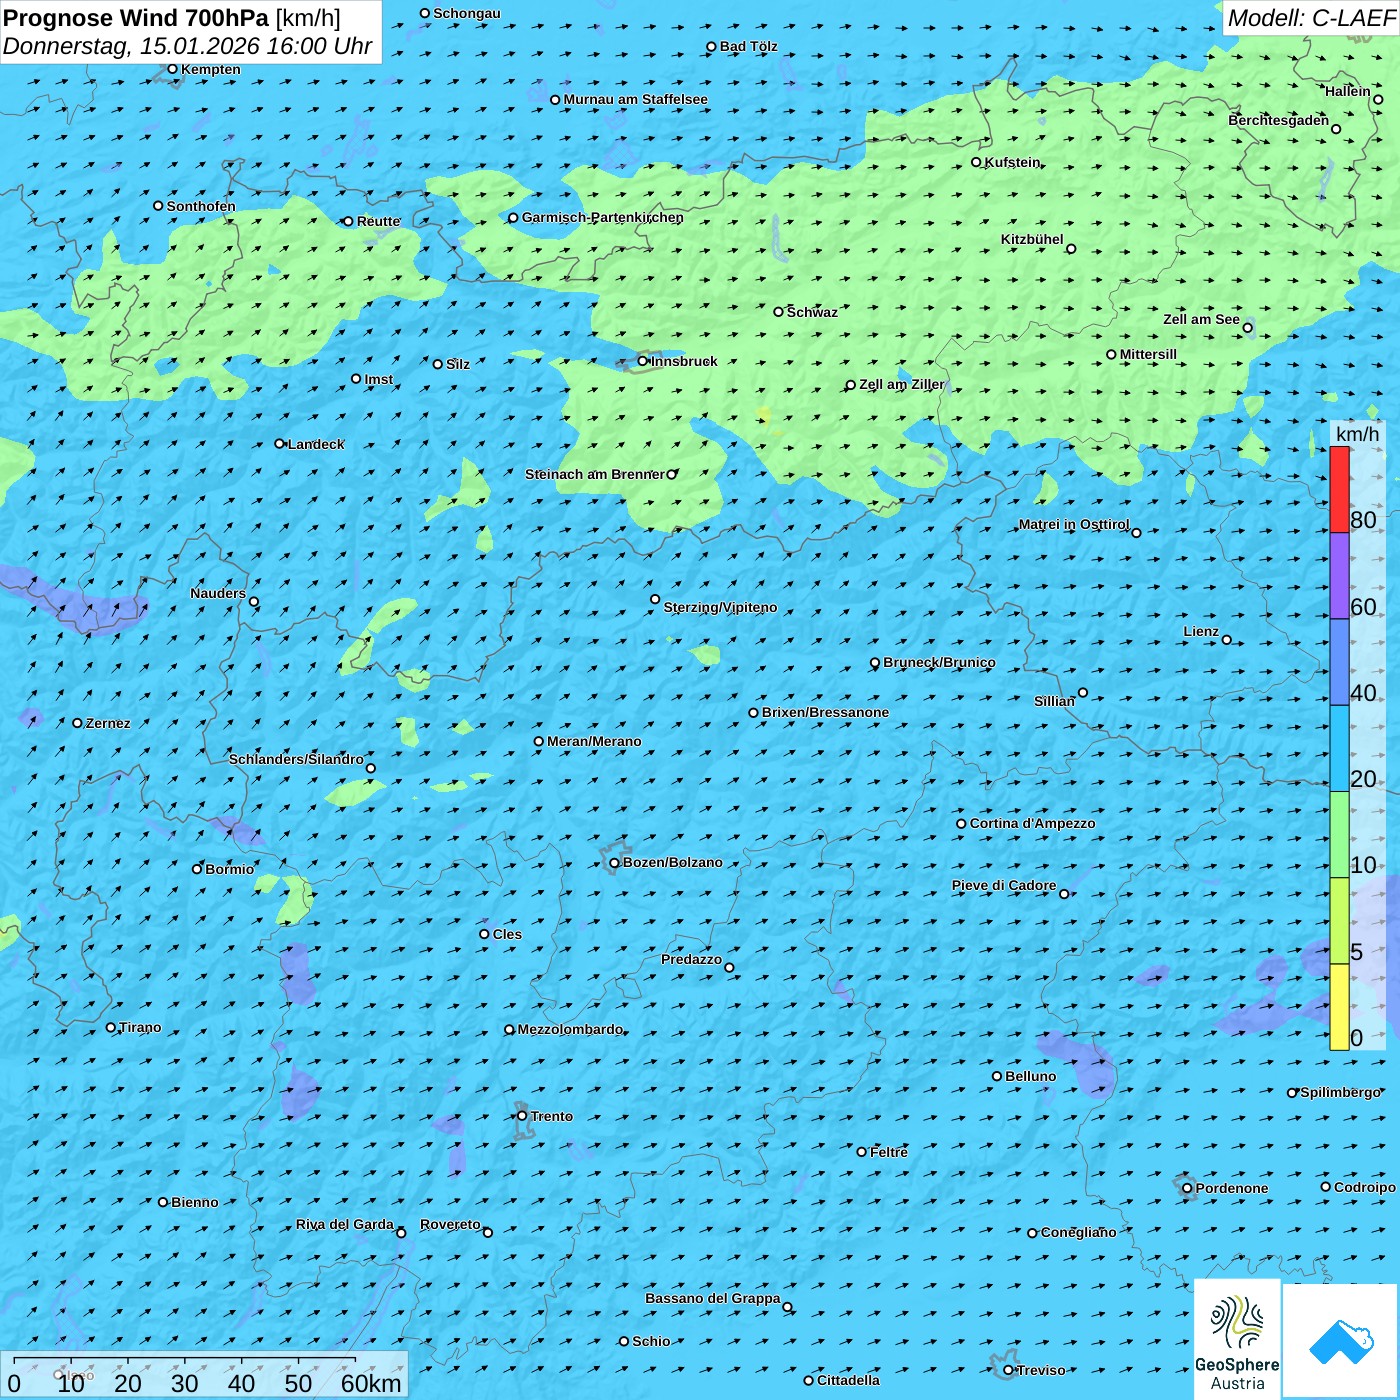
Task: Click the Trento city marker
Action: coord(522,1116)
